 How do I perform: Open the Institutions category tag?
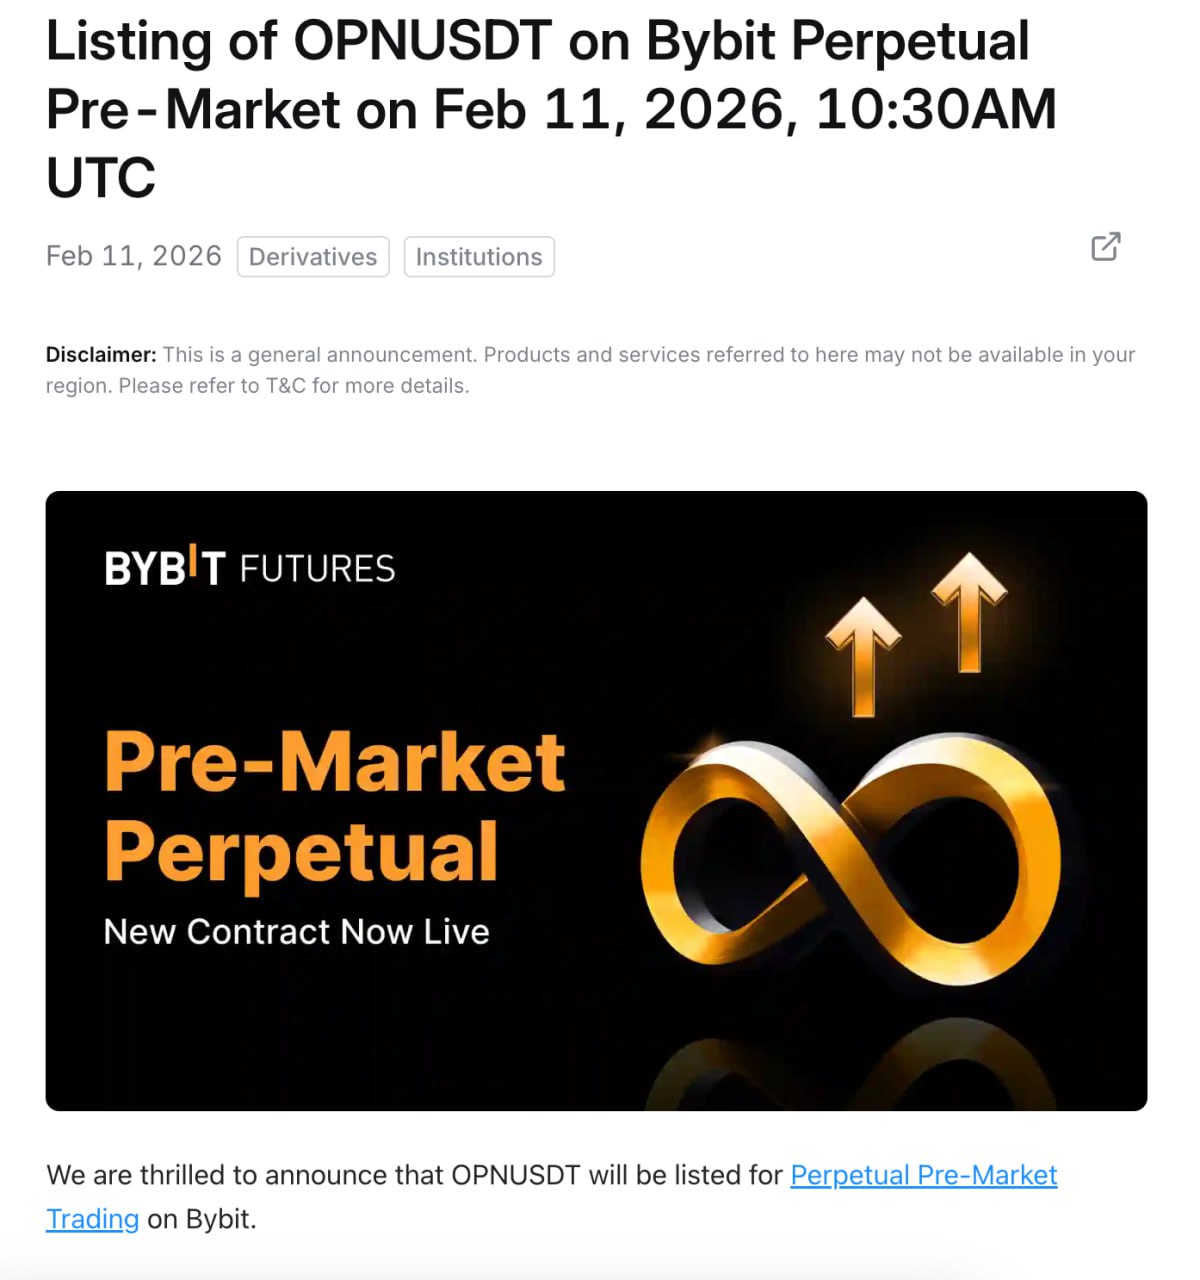[478, 257]
